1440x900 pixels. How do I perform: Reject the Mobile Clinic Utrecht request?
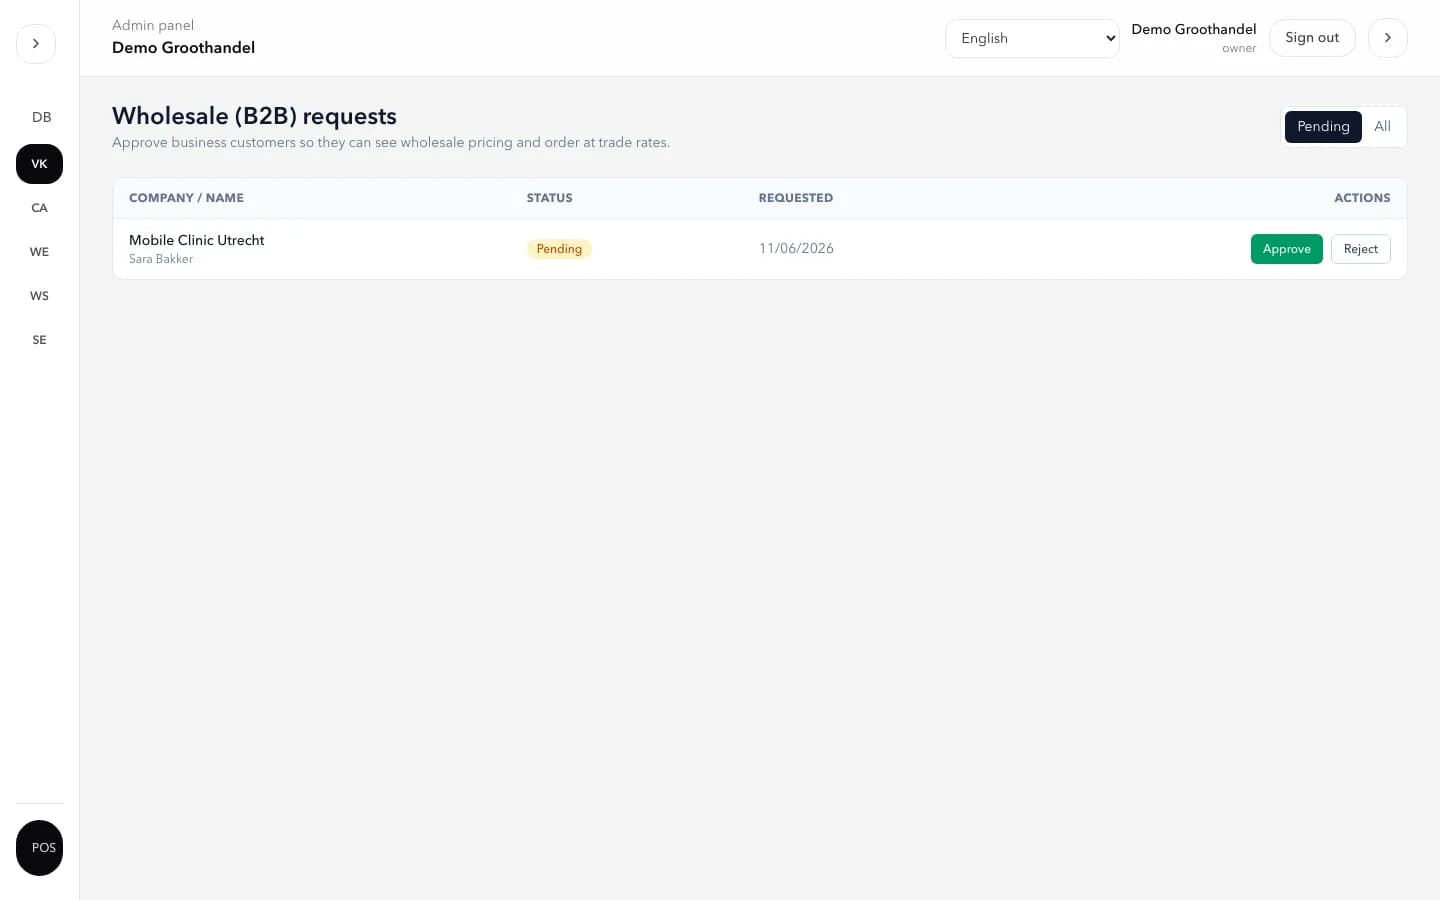coord(1360,249)
